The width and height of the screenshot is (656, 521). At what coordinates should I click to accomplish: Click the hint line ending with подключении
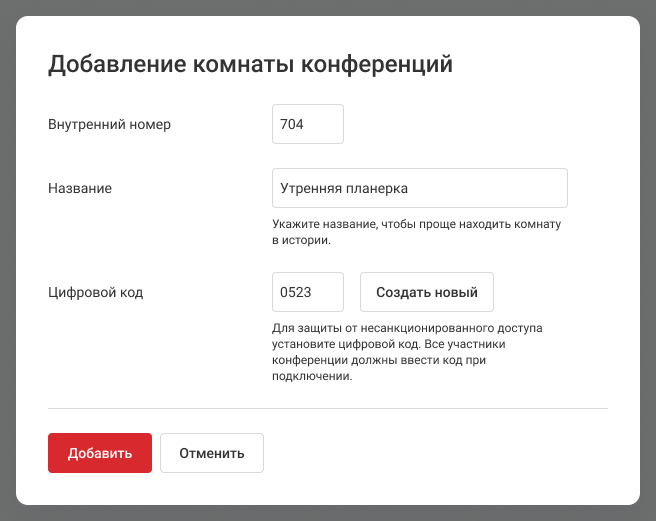coord(312,377)
